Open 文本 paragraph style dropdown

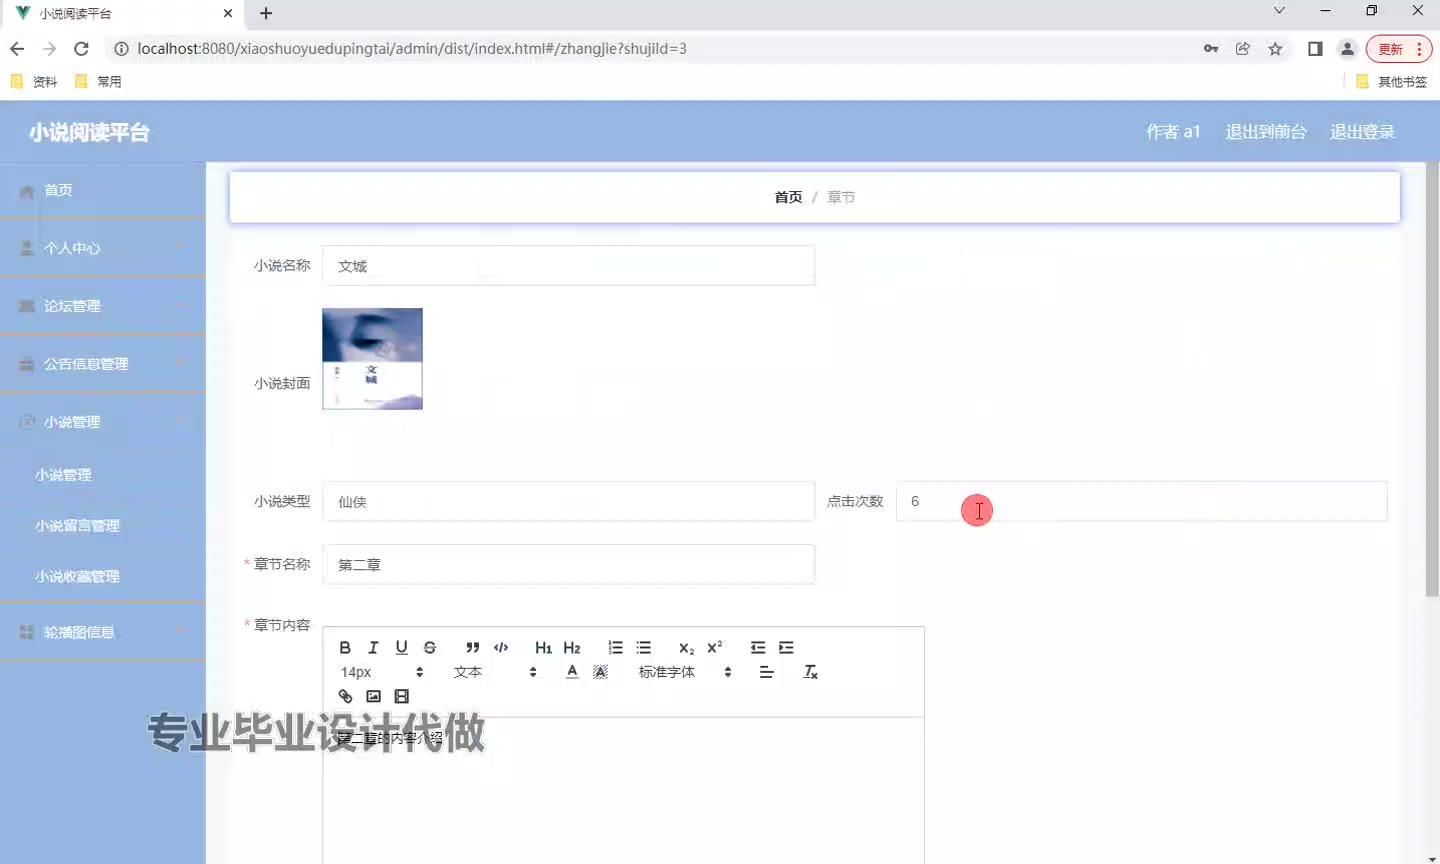pyautogui.click(x=495, y=672)
